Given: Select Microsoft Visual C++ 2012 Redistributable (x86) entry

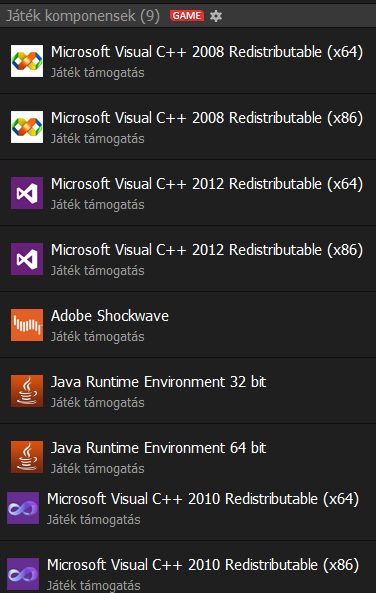Looking at the screenshot, I should (188, 259).
